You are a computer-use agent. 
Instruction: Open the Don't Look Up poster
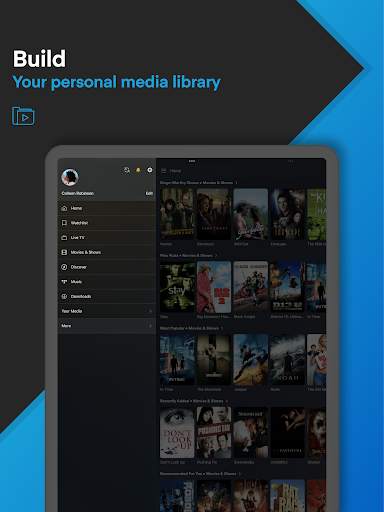pos(177,432)
